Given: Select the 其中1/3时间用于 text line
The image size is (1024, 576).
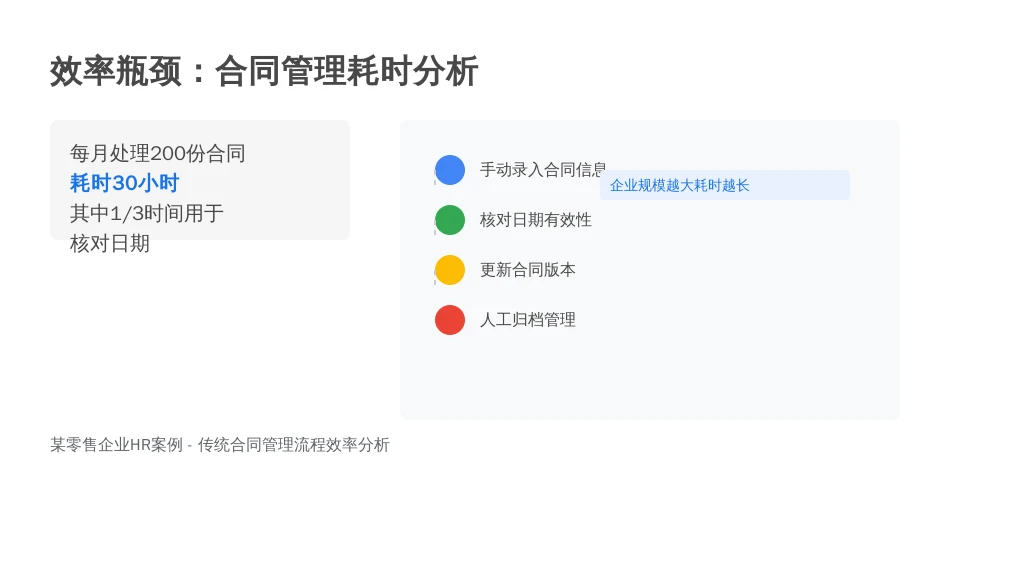Looking at the screenshot, I should (147, 213).
